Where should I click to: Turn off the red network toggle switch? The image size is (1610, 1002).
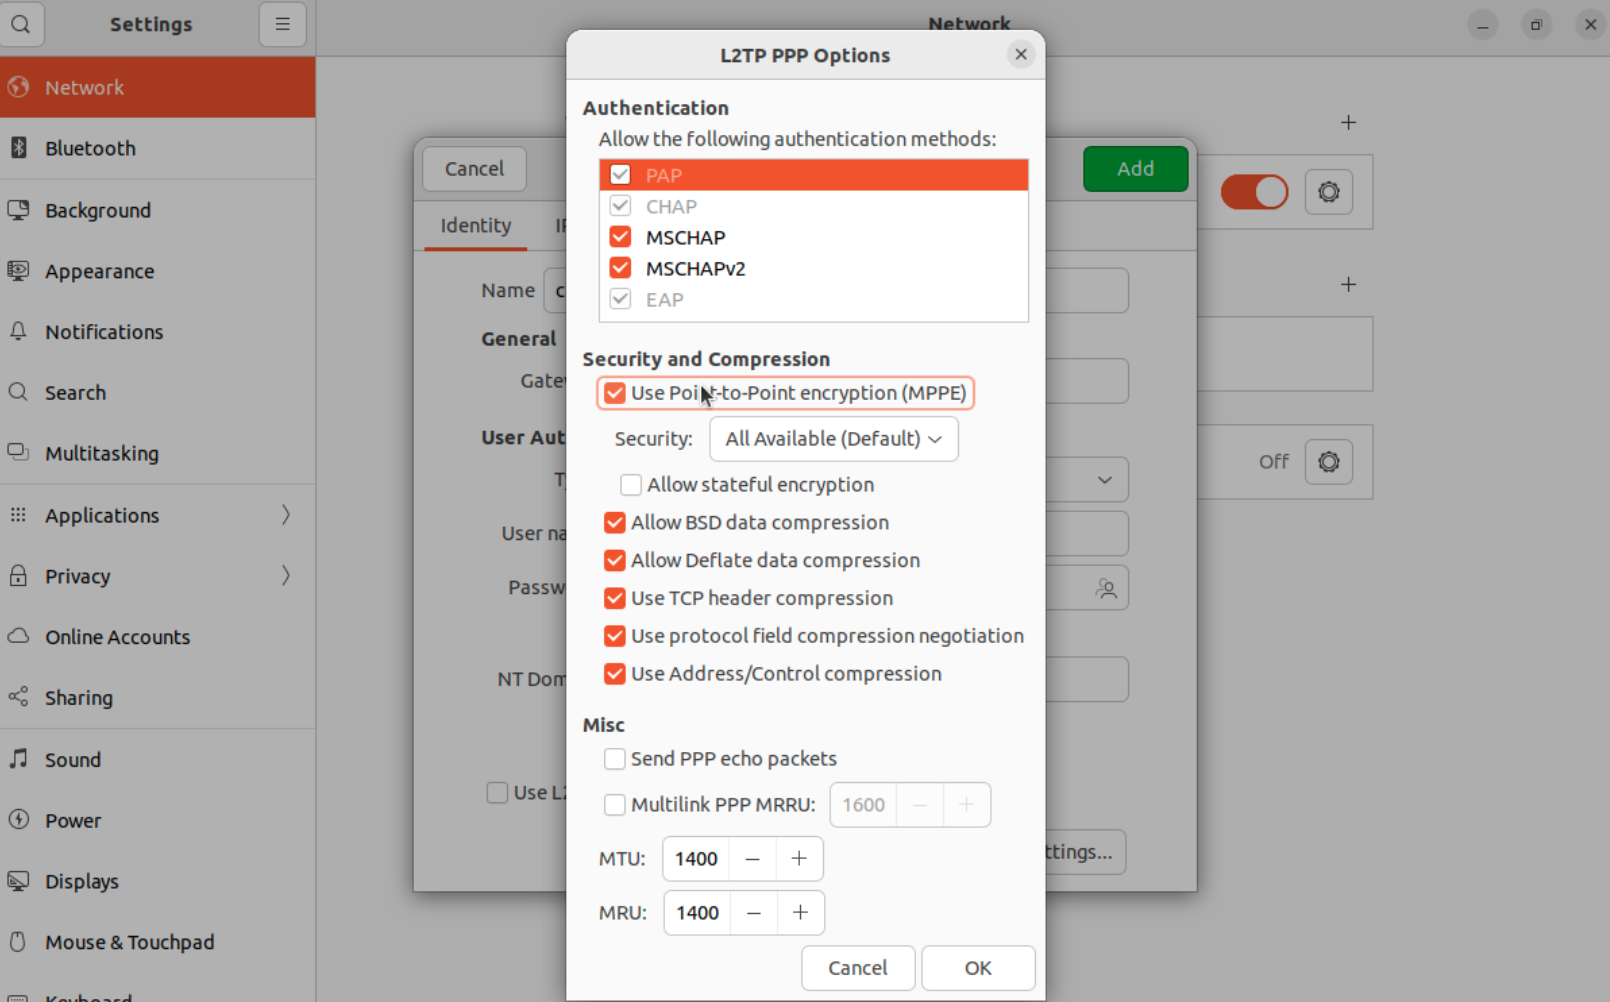(x=1254, y=192)
